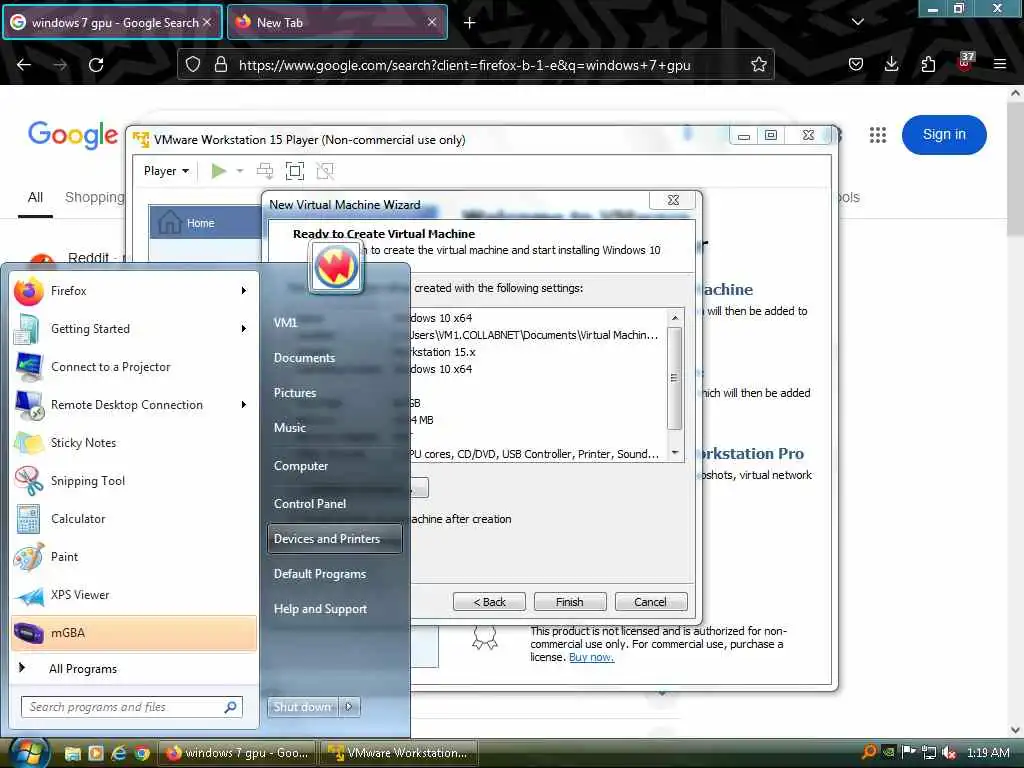Open Devices and Printers

coord(334,539)
